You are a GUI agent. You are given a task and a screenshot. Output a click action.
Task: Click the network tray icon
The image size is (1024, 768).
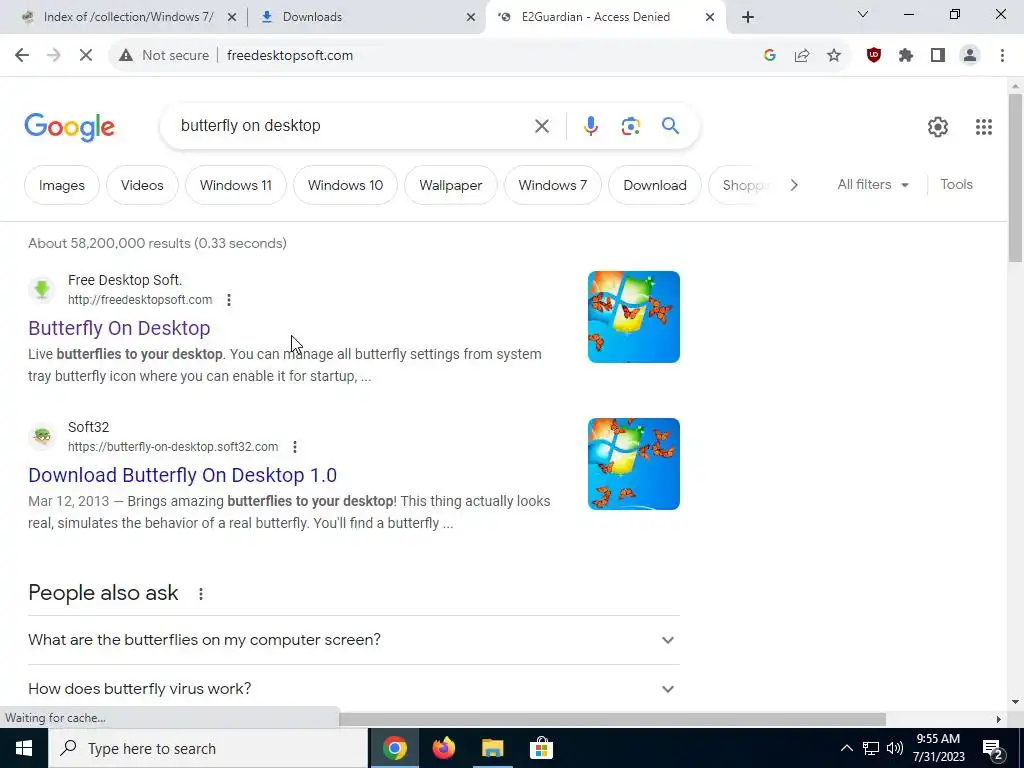[871, 748]
